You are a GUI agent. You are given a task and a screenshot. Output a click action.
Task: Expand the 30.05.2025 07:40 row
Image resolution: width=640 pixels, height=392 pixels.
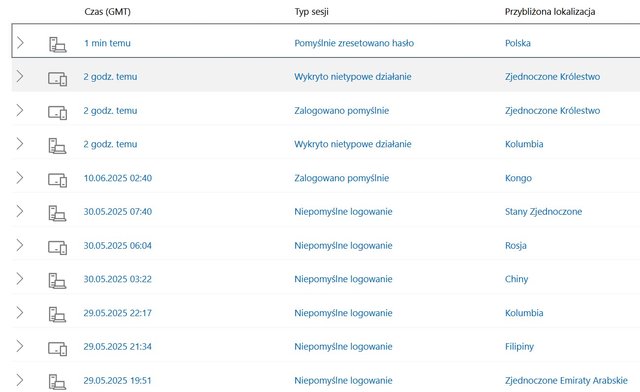20,211
